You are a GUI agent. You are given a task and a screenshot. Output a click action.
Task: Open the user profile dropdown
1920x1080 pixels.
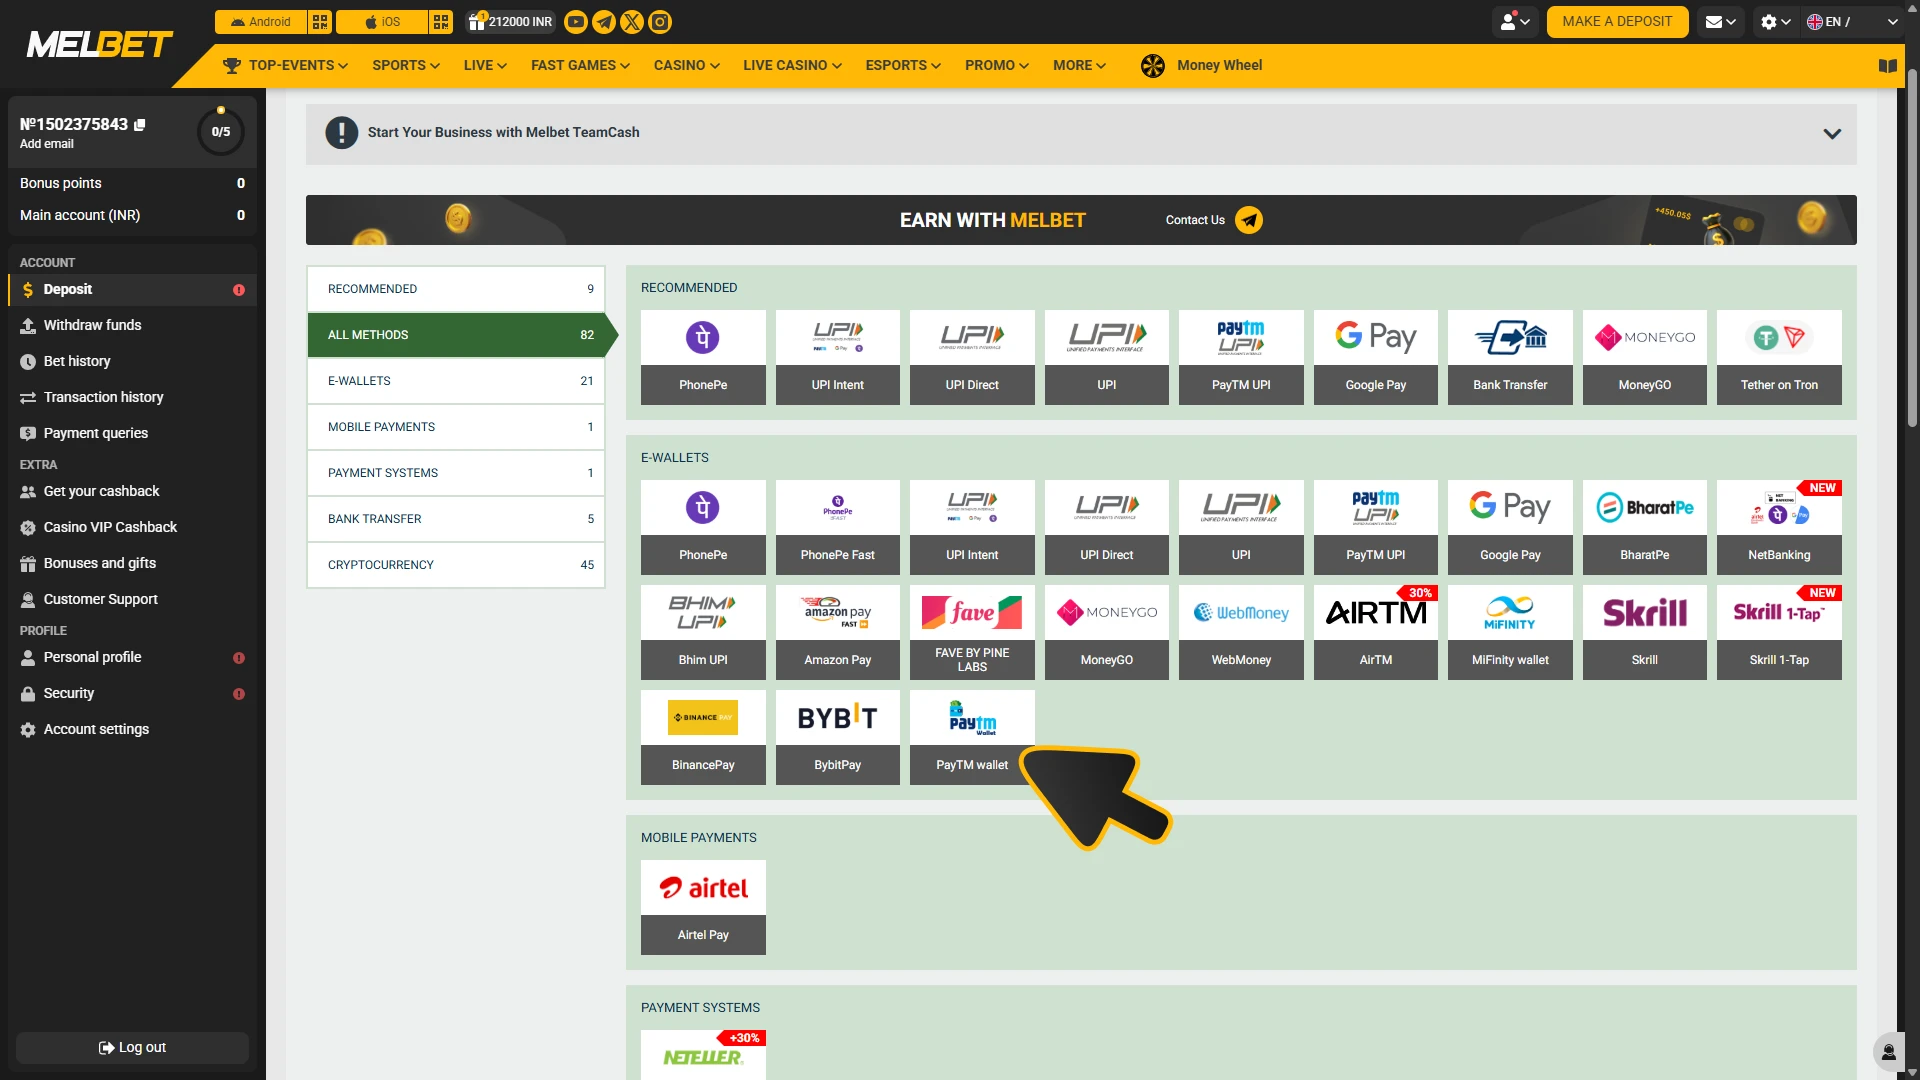pyautogui.click(x=1515, y=22)
